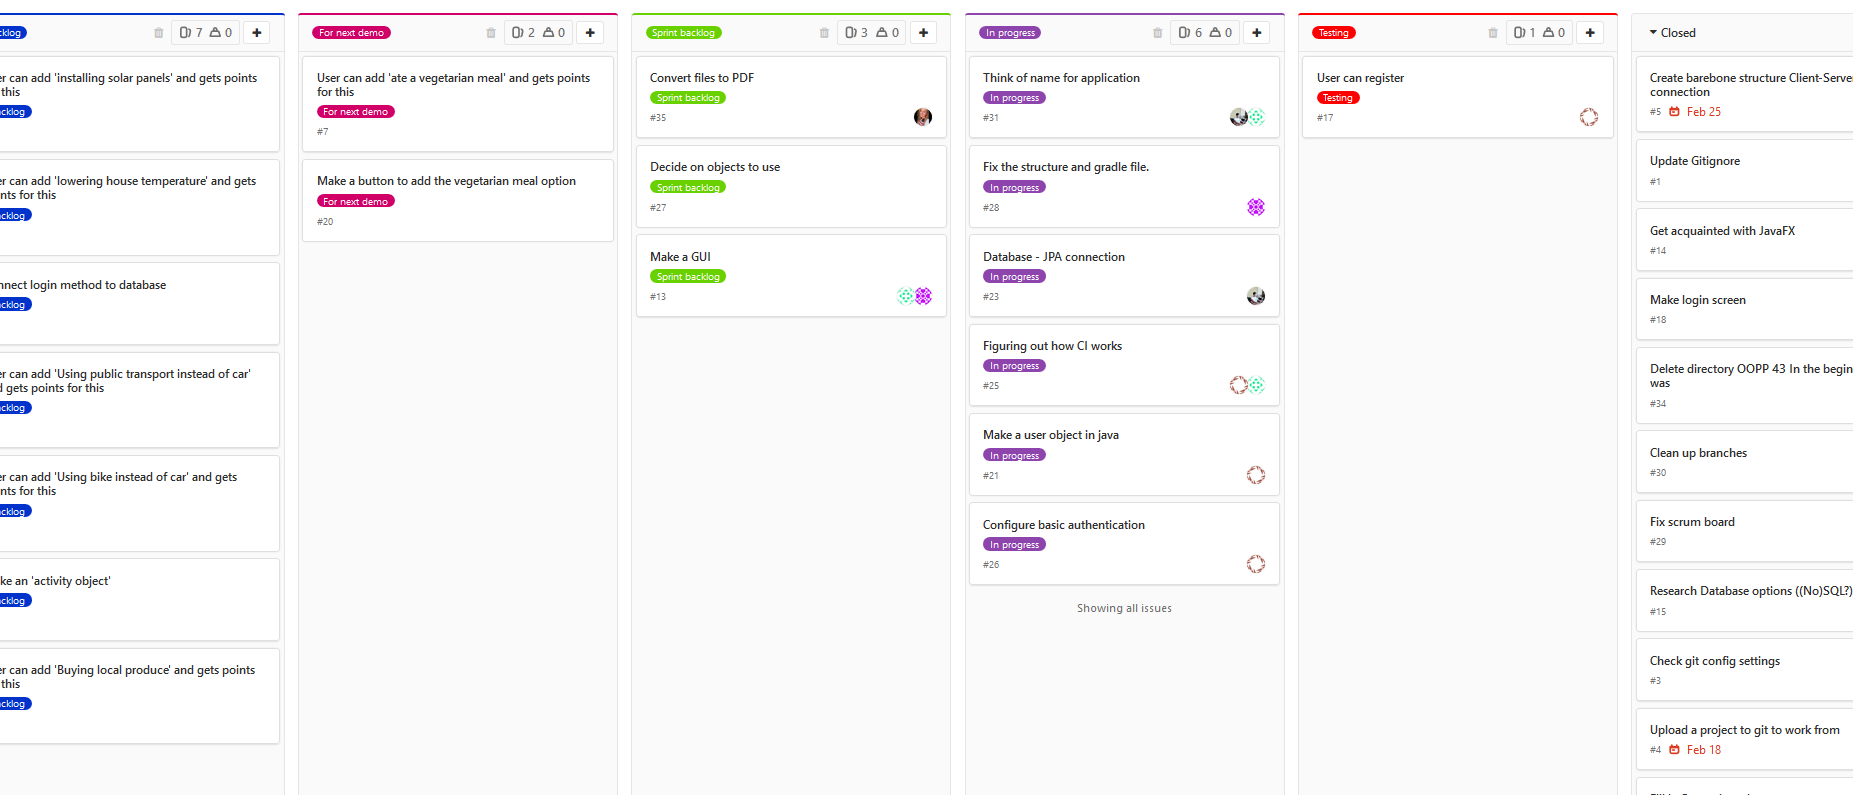Screen dimensions: 1853x795
Task: Add new issue to Sprint backlog list
Action: pyautogui.click(x=923, y=33)
